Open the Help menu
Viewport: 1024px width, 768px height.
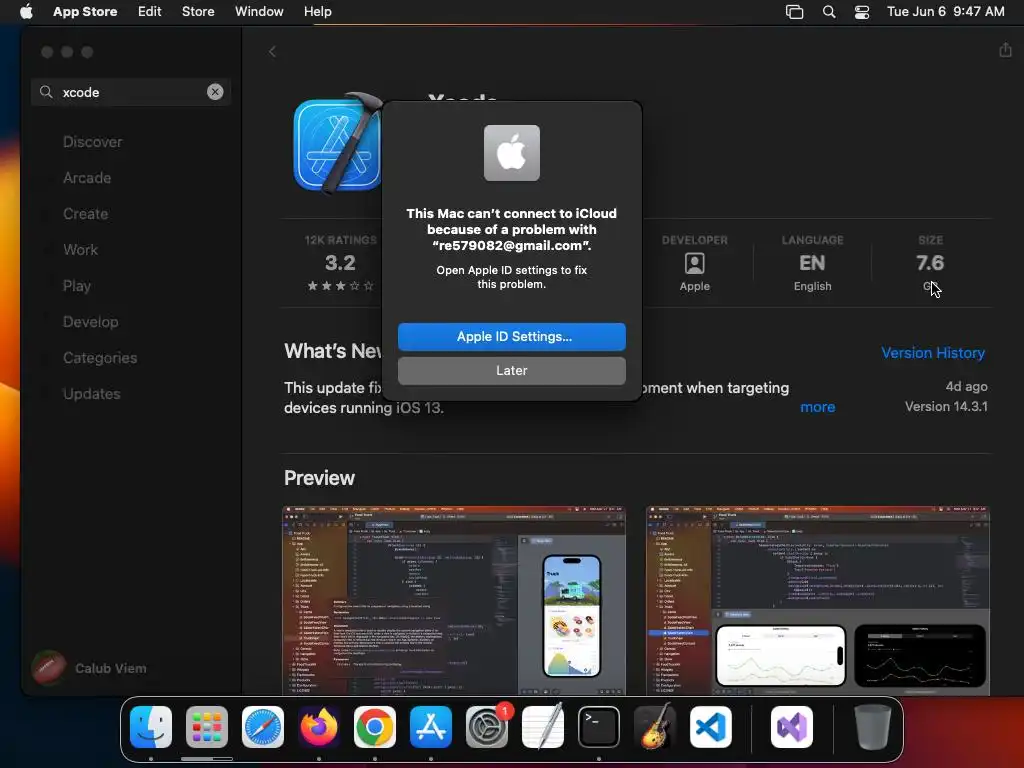(x=317, y=12)
